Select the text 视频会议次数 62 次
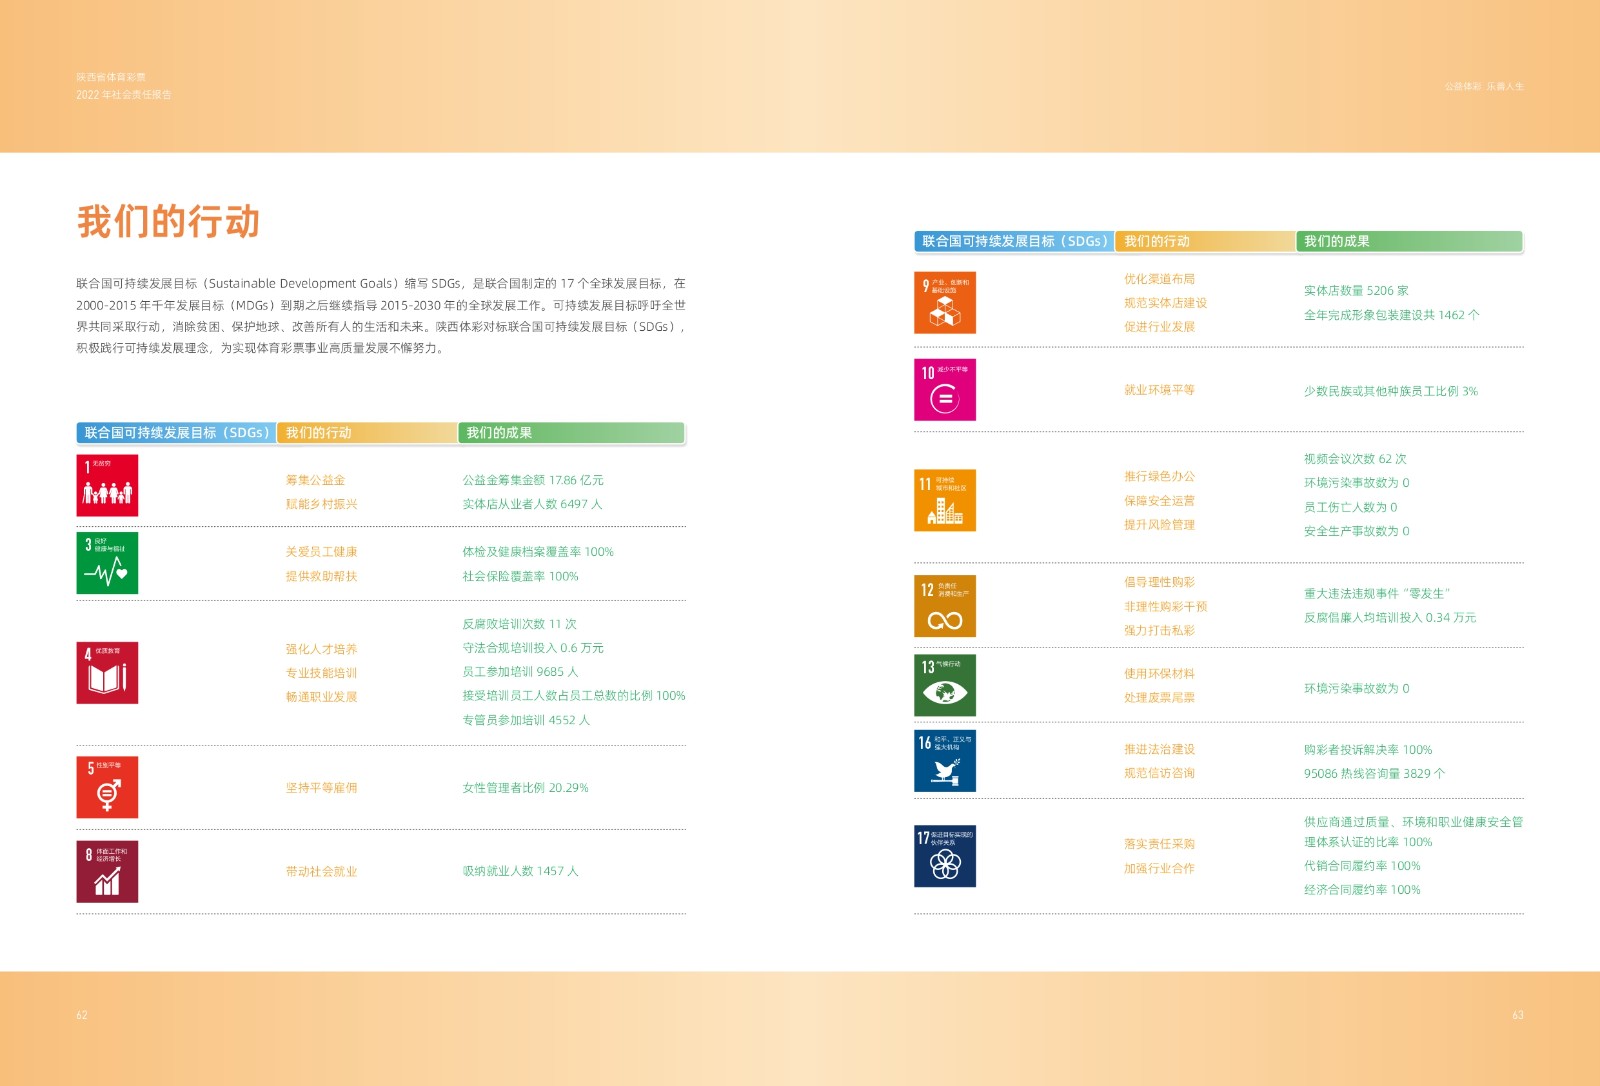 pyautogui.click(x=1355, y=459)
